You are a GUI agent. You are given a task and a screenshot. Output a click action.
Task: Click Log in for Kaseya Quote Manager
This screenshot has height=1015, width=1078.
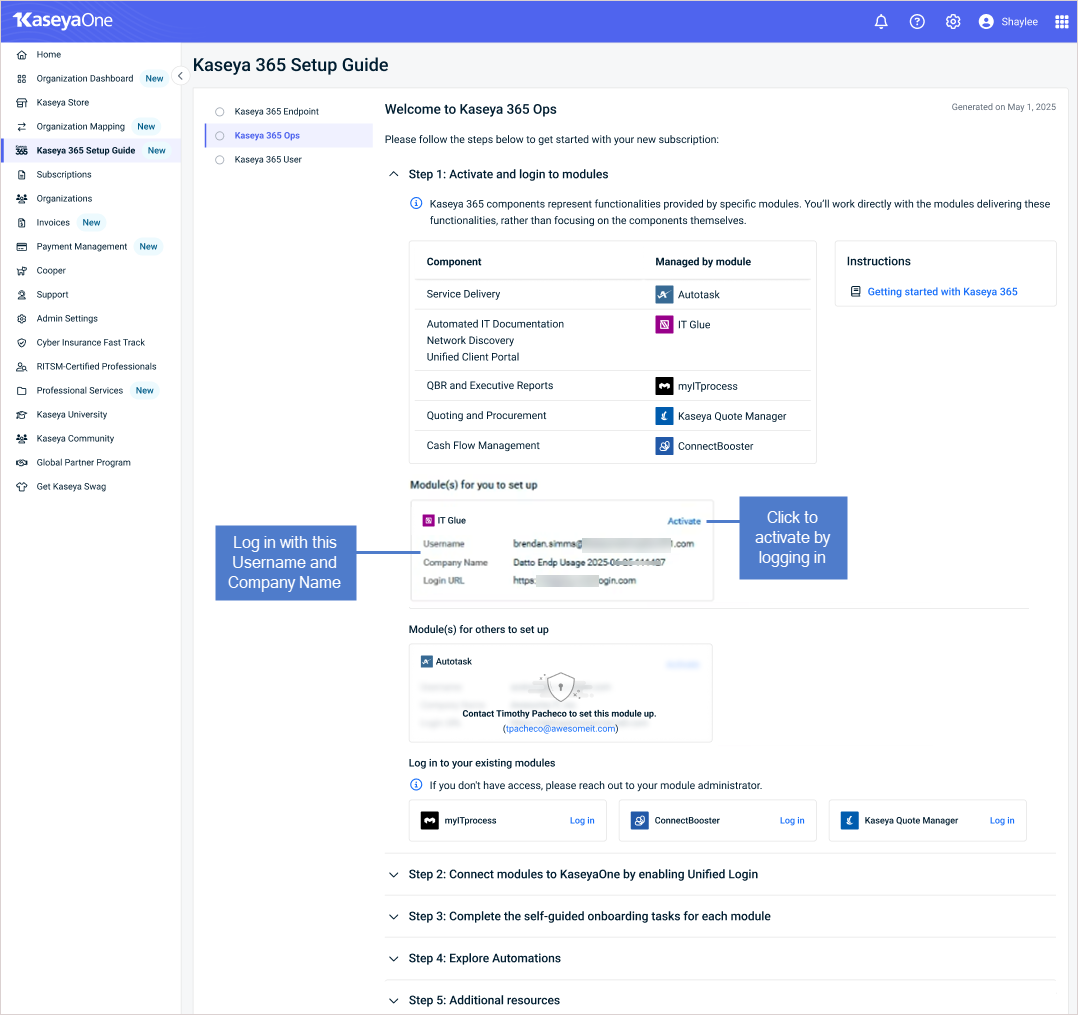[1002, 820]
